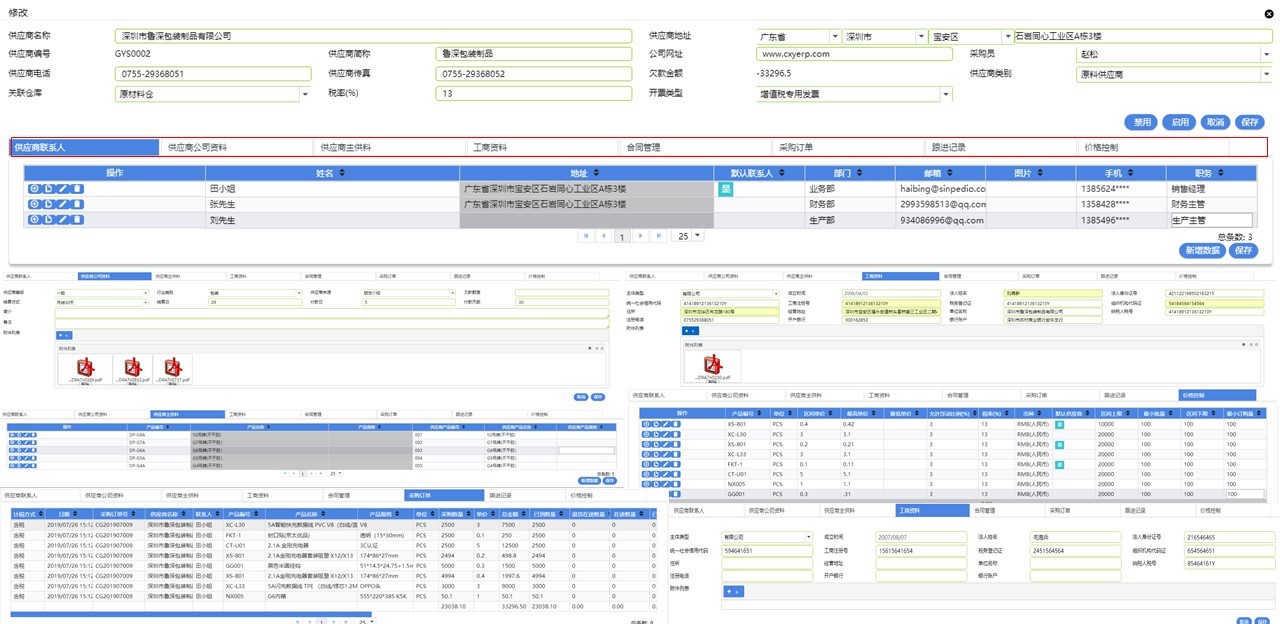Click the add icon in 田小姐's row
Image resolution: width=1280 pixels, height=624 pixels.
tap(35, 189)
